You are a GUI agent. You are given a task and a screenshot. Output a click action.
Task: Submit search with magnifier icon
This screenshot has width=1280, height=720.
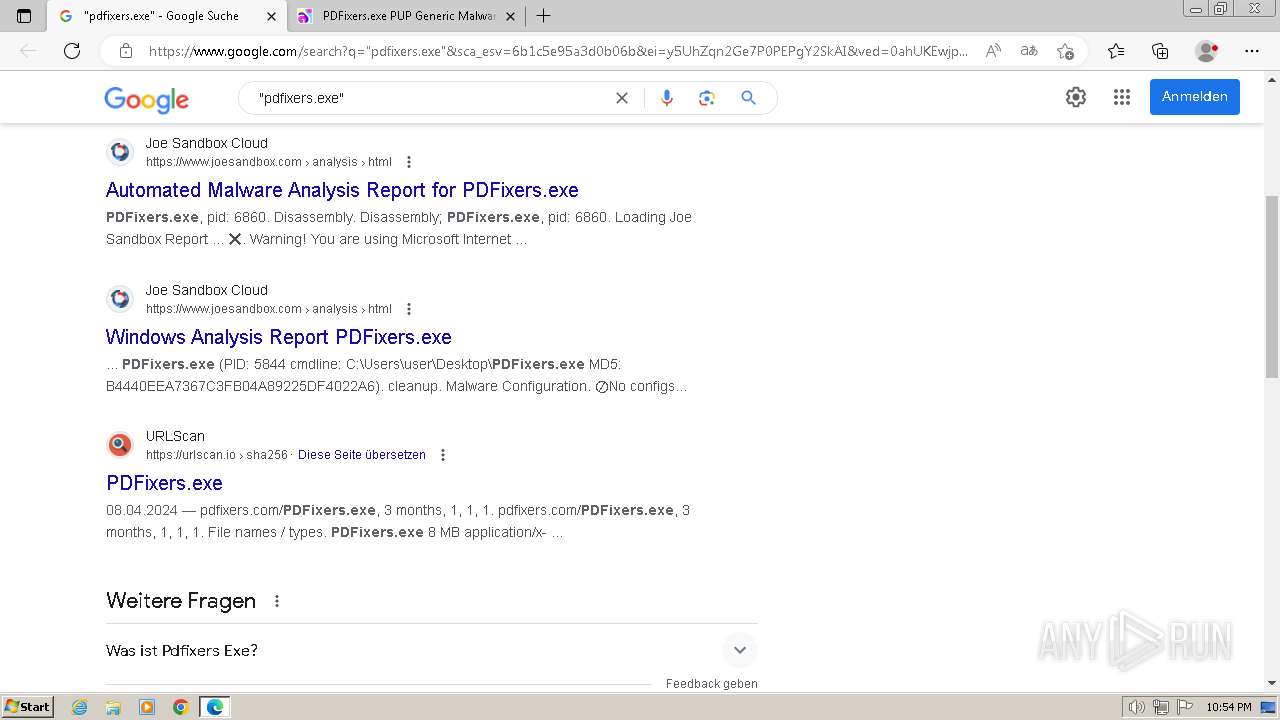point(748,98)
